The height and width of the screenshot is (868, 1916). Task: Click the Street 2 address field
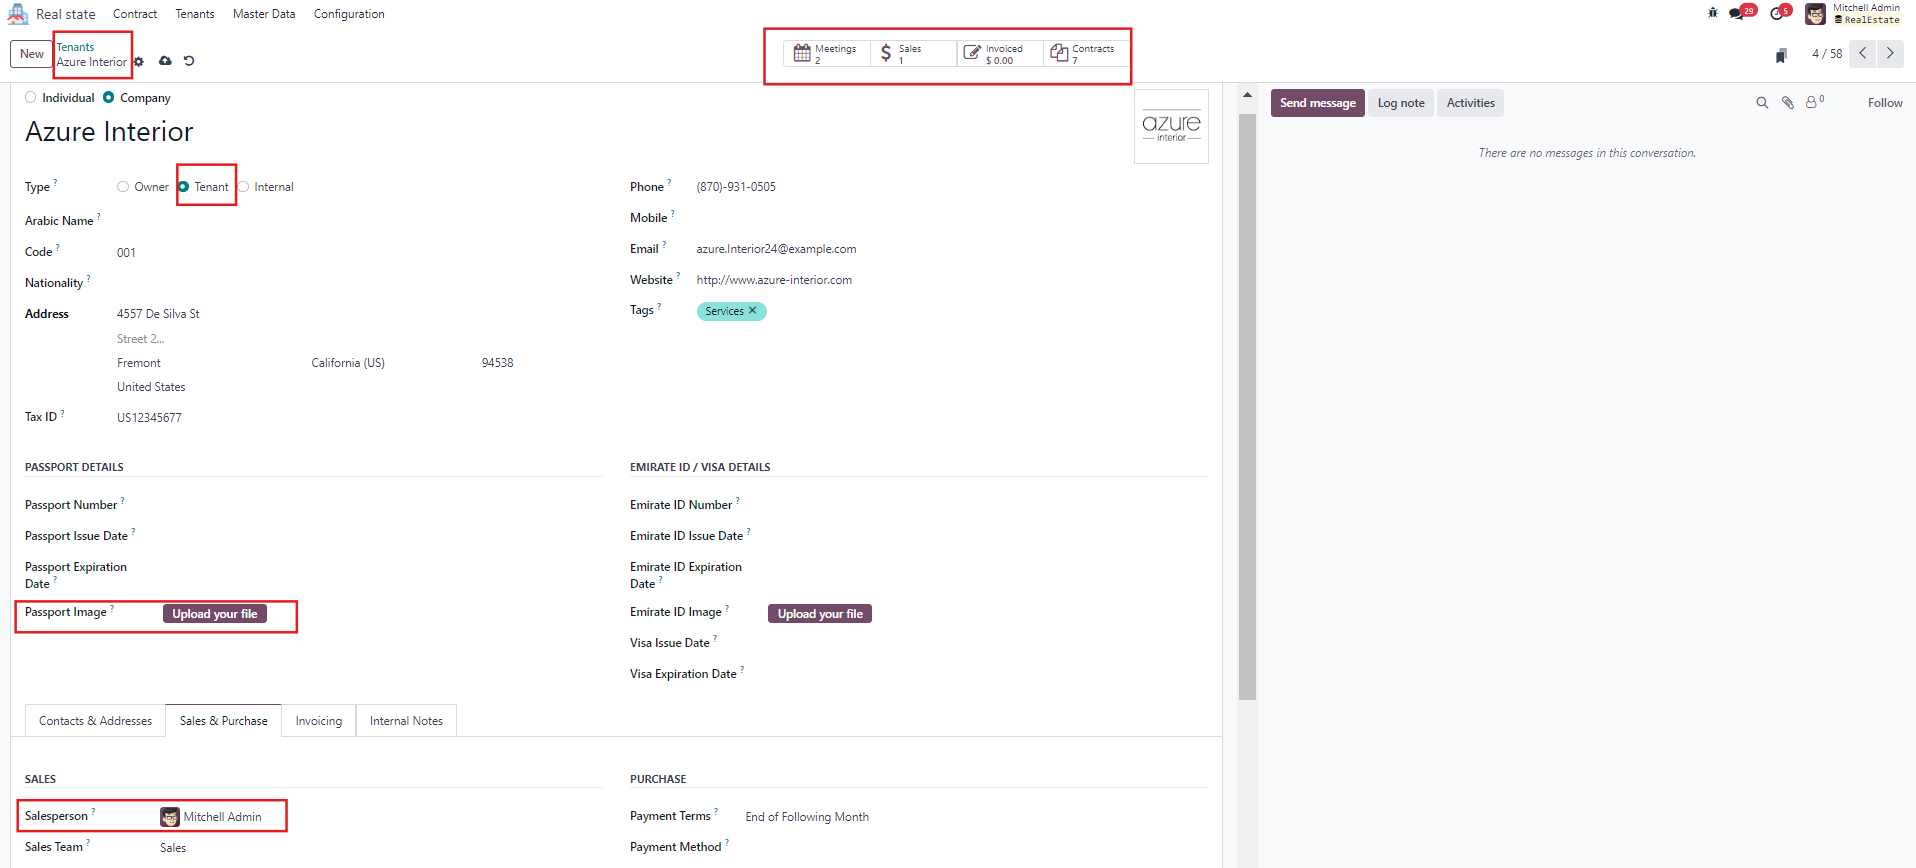tap(360, 339)
